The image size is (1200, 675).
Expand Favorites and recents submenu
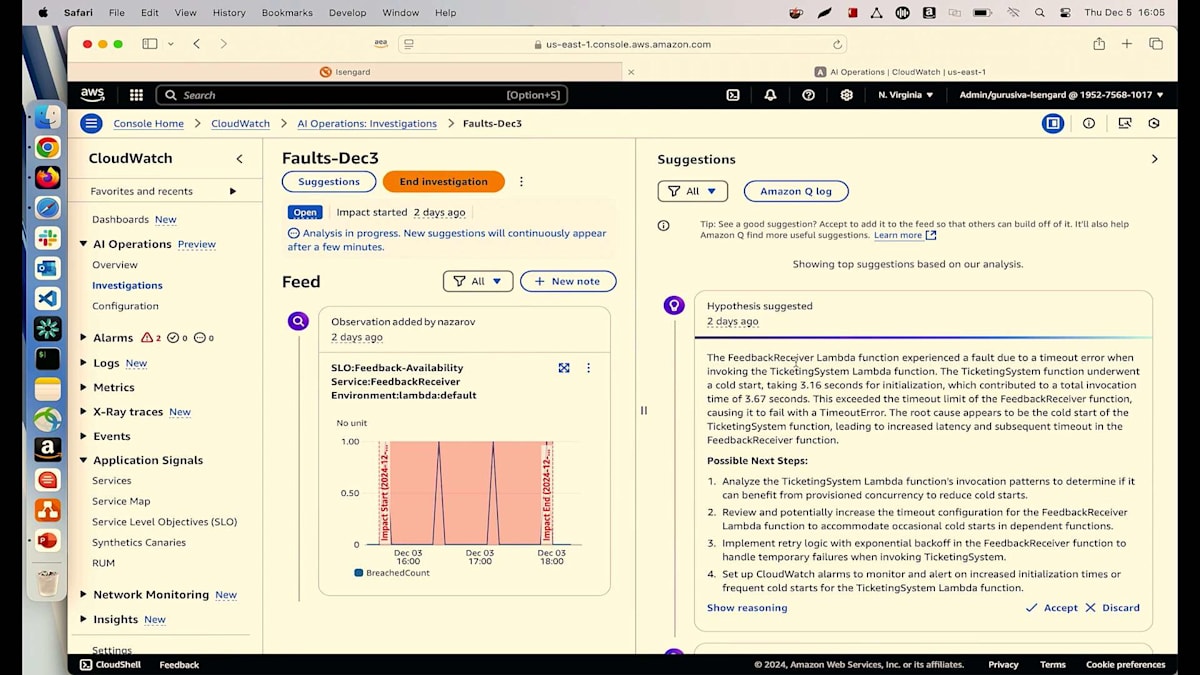[233, 191]
